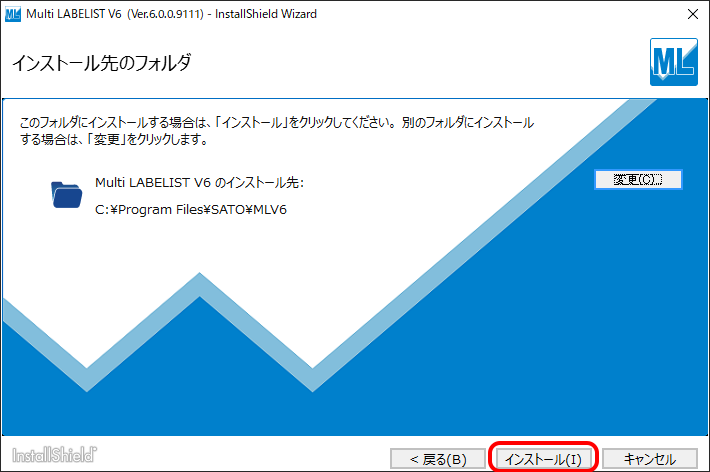This screenshot has width=710, height=472.
Task: Click the インストール(I) button
Action: (x=543, y=459)
